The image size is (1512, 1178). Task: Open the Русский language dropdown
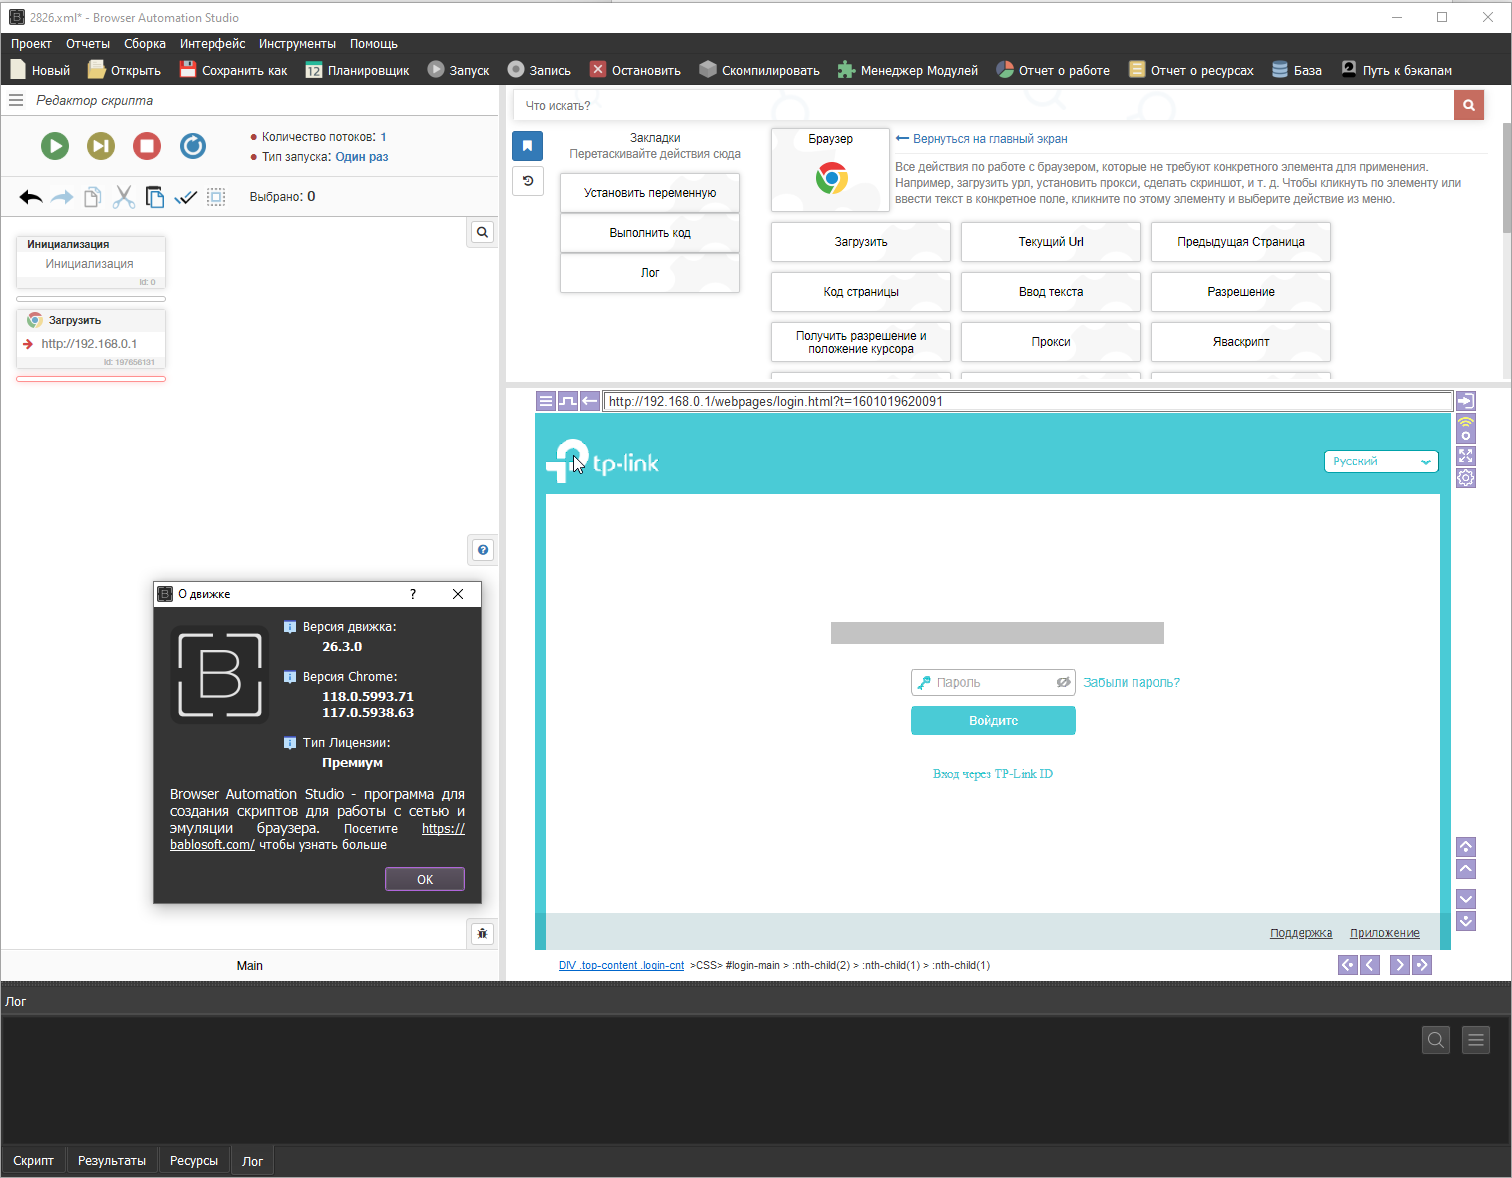[x=1381, y=461]
